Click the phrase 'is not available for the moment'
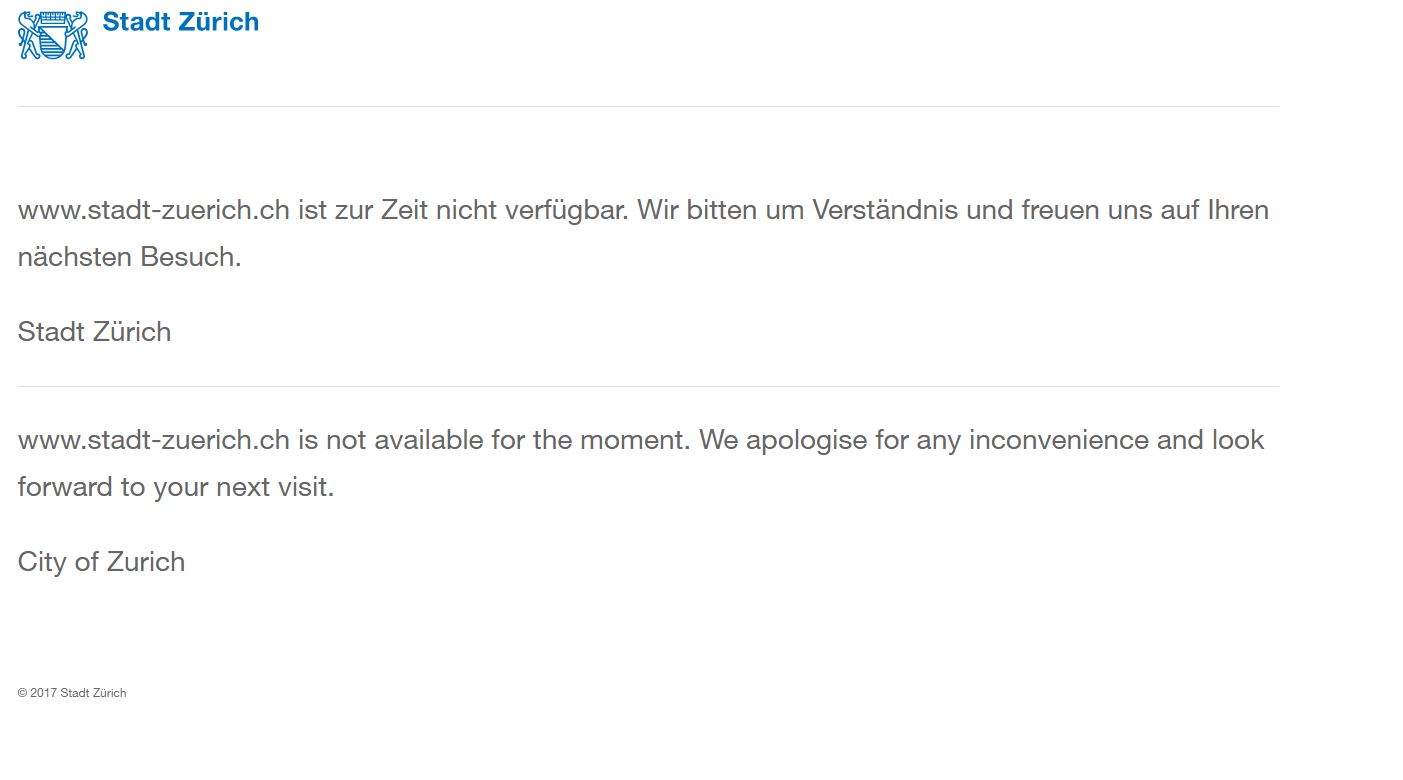The height and width of the screenshot is (780, 1403). click(x=494, y=440)
